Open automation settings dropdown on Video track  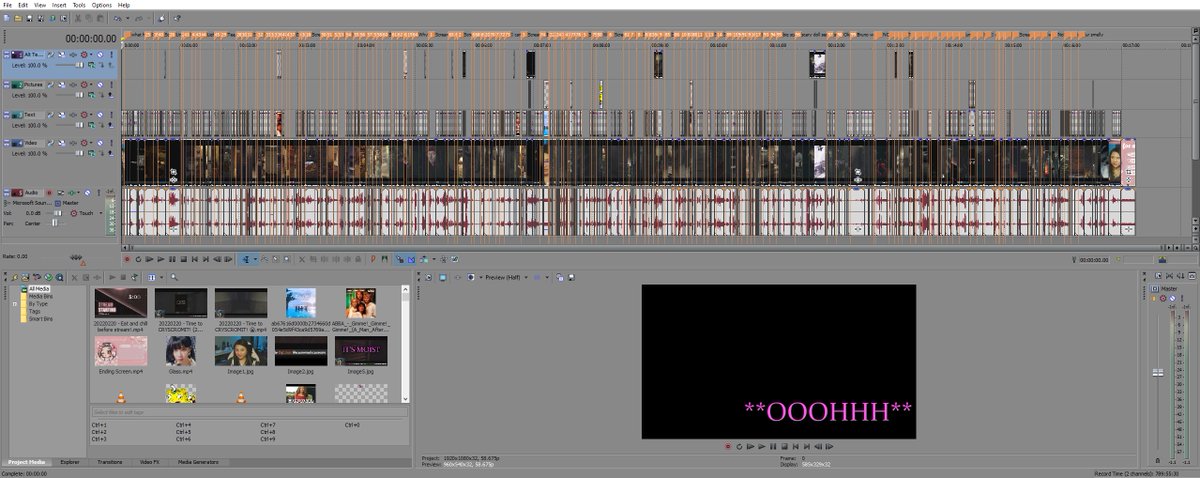click(91, 143)
